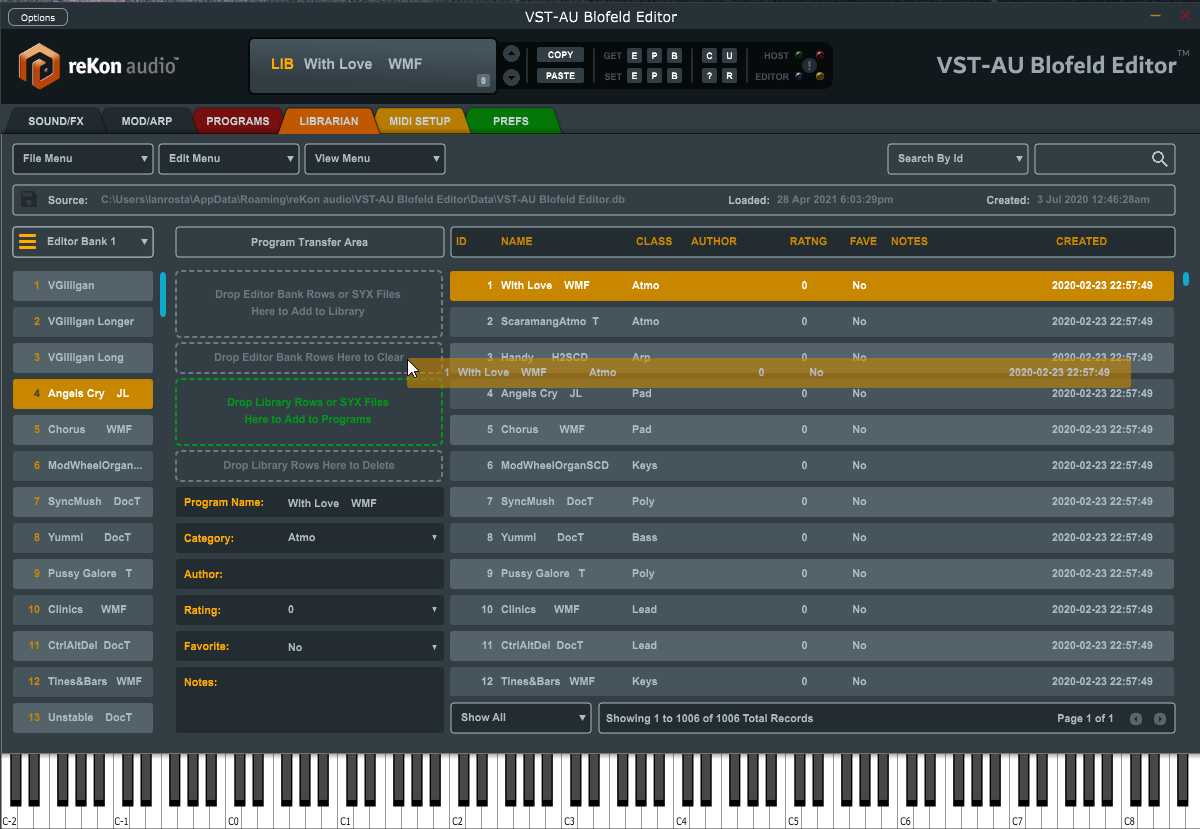Switch to the SOUND/FX tab

point(56,121)
